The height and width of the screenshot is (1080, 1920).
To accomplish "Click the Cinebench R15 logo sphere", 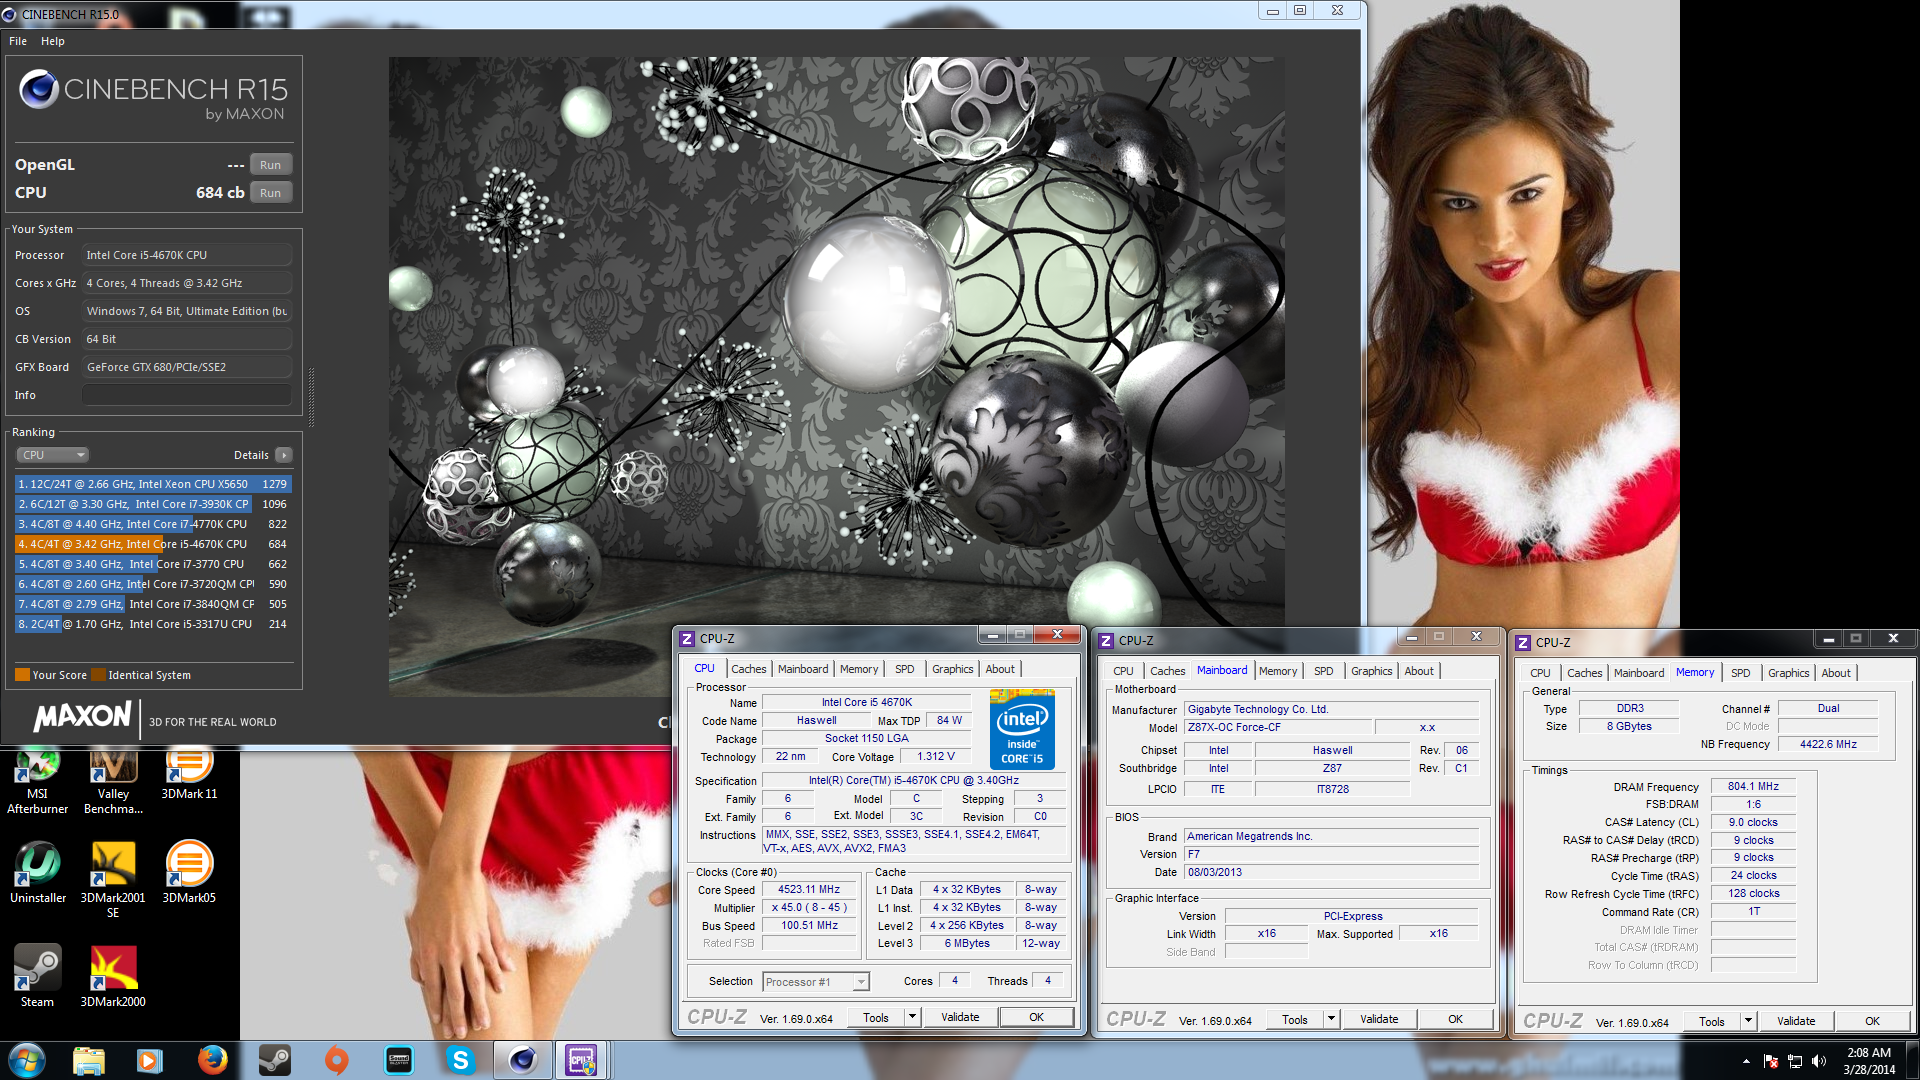I will 39,89.
